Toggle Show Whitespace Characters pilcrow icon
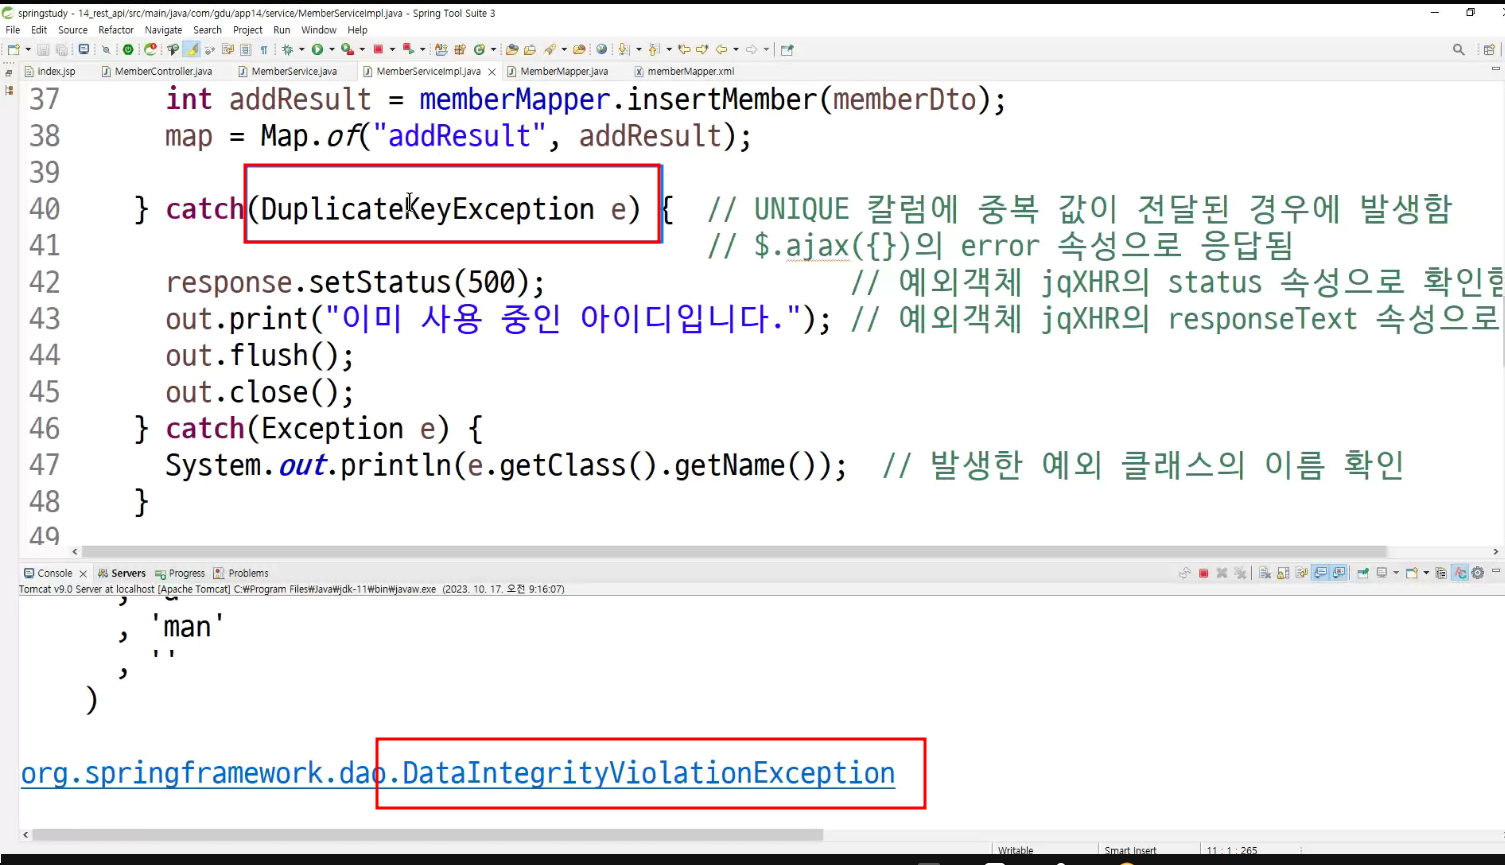 click(264, 49)
